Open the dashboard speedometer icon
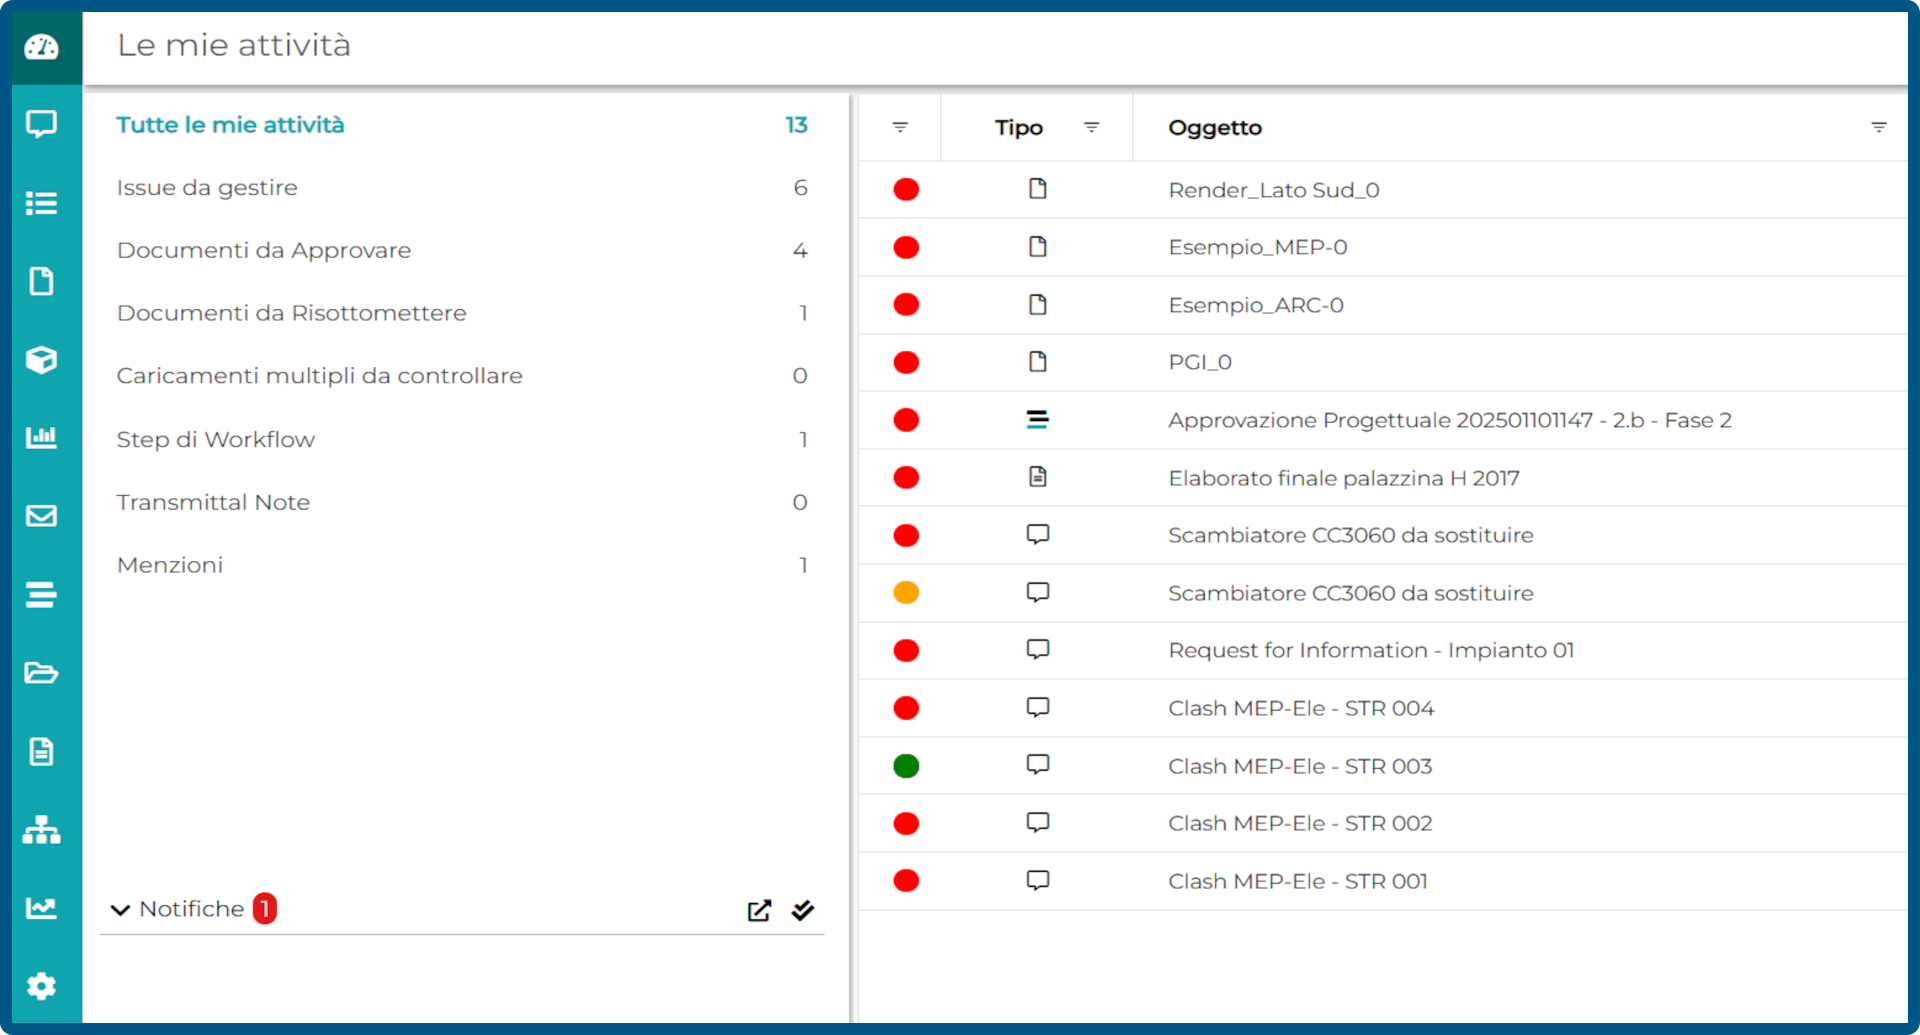 (x=41, y=47)
